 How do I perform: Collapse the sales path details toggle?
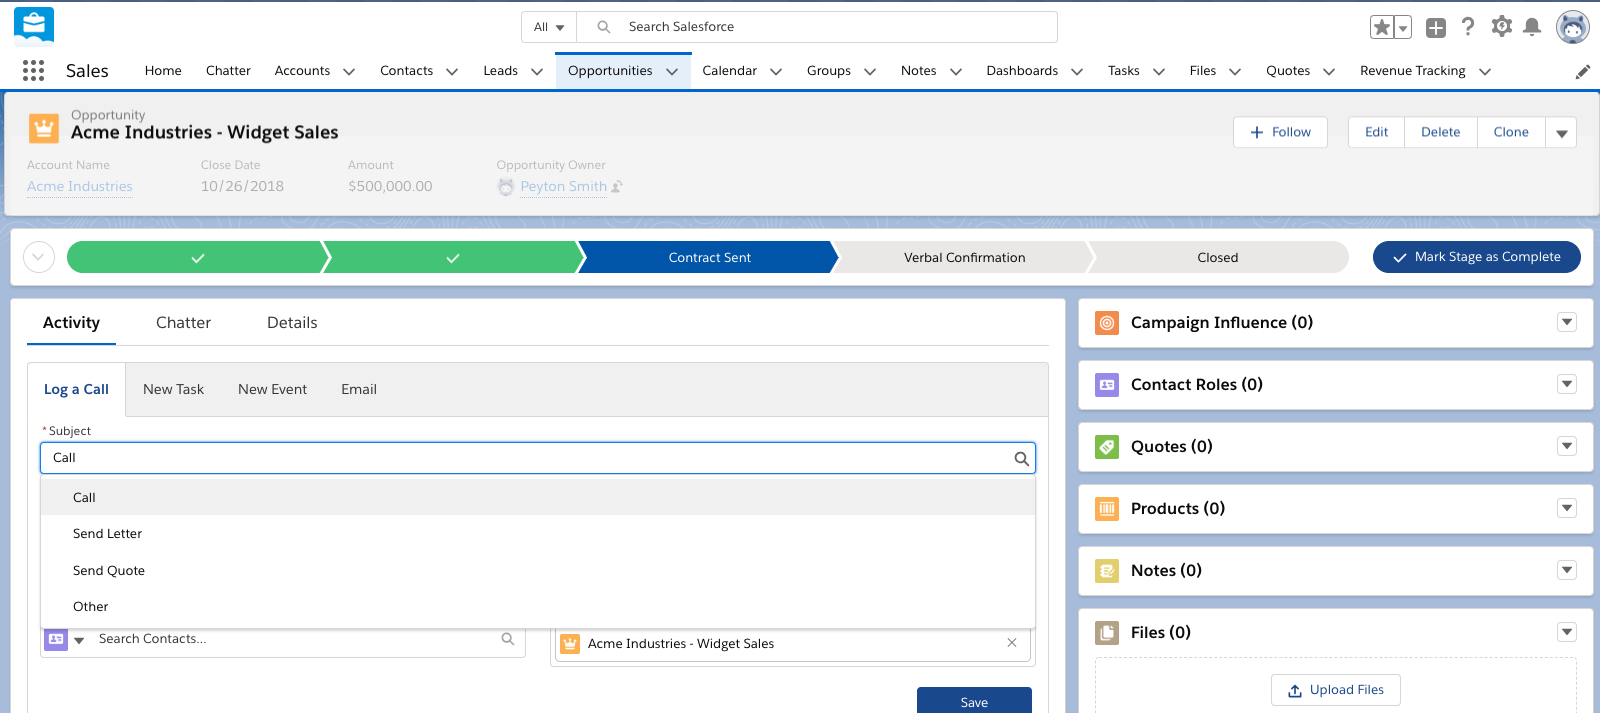[x=38, y=257]
